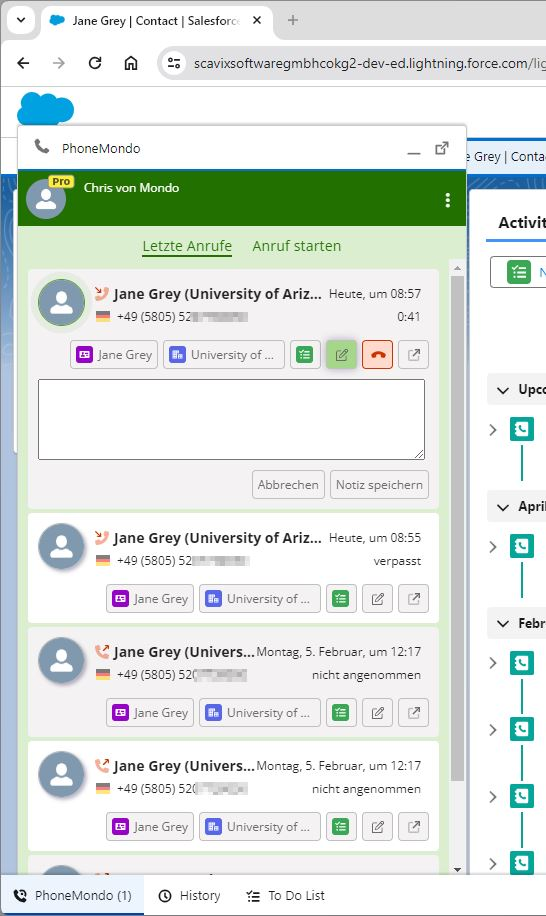Click the avatar of the active 08:57 call
Viewport: 546px width, 916px height.
[61, 303]
